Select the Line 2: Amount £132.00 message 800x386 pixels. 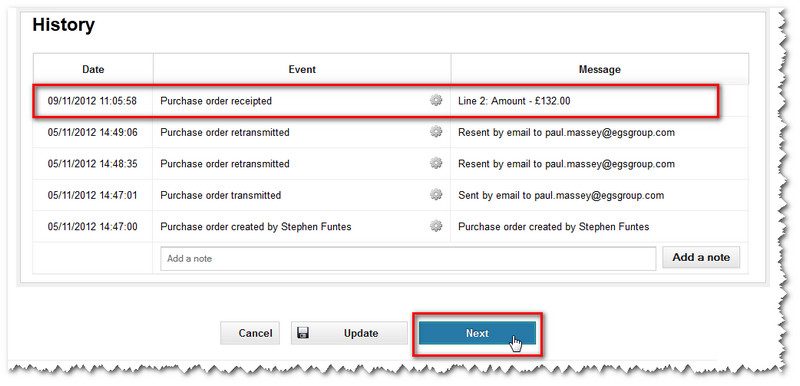click(x=514, y=101)
